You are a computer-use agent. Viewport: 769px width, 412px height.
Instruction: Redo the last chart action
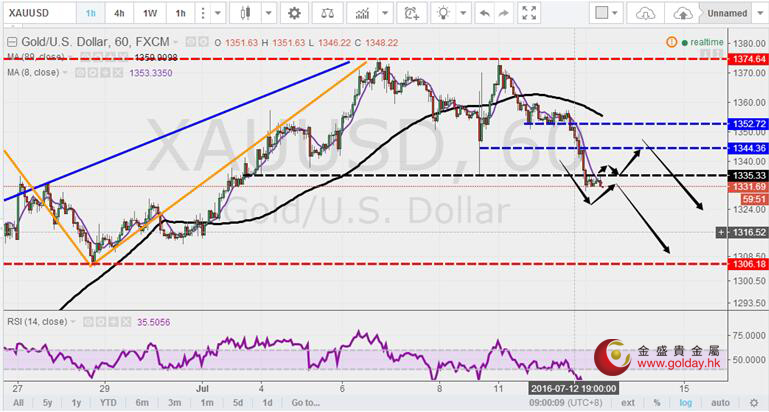(x=504, y=13)
